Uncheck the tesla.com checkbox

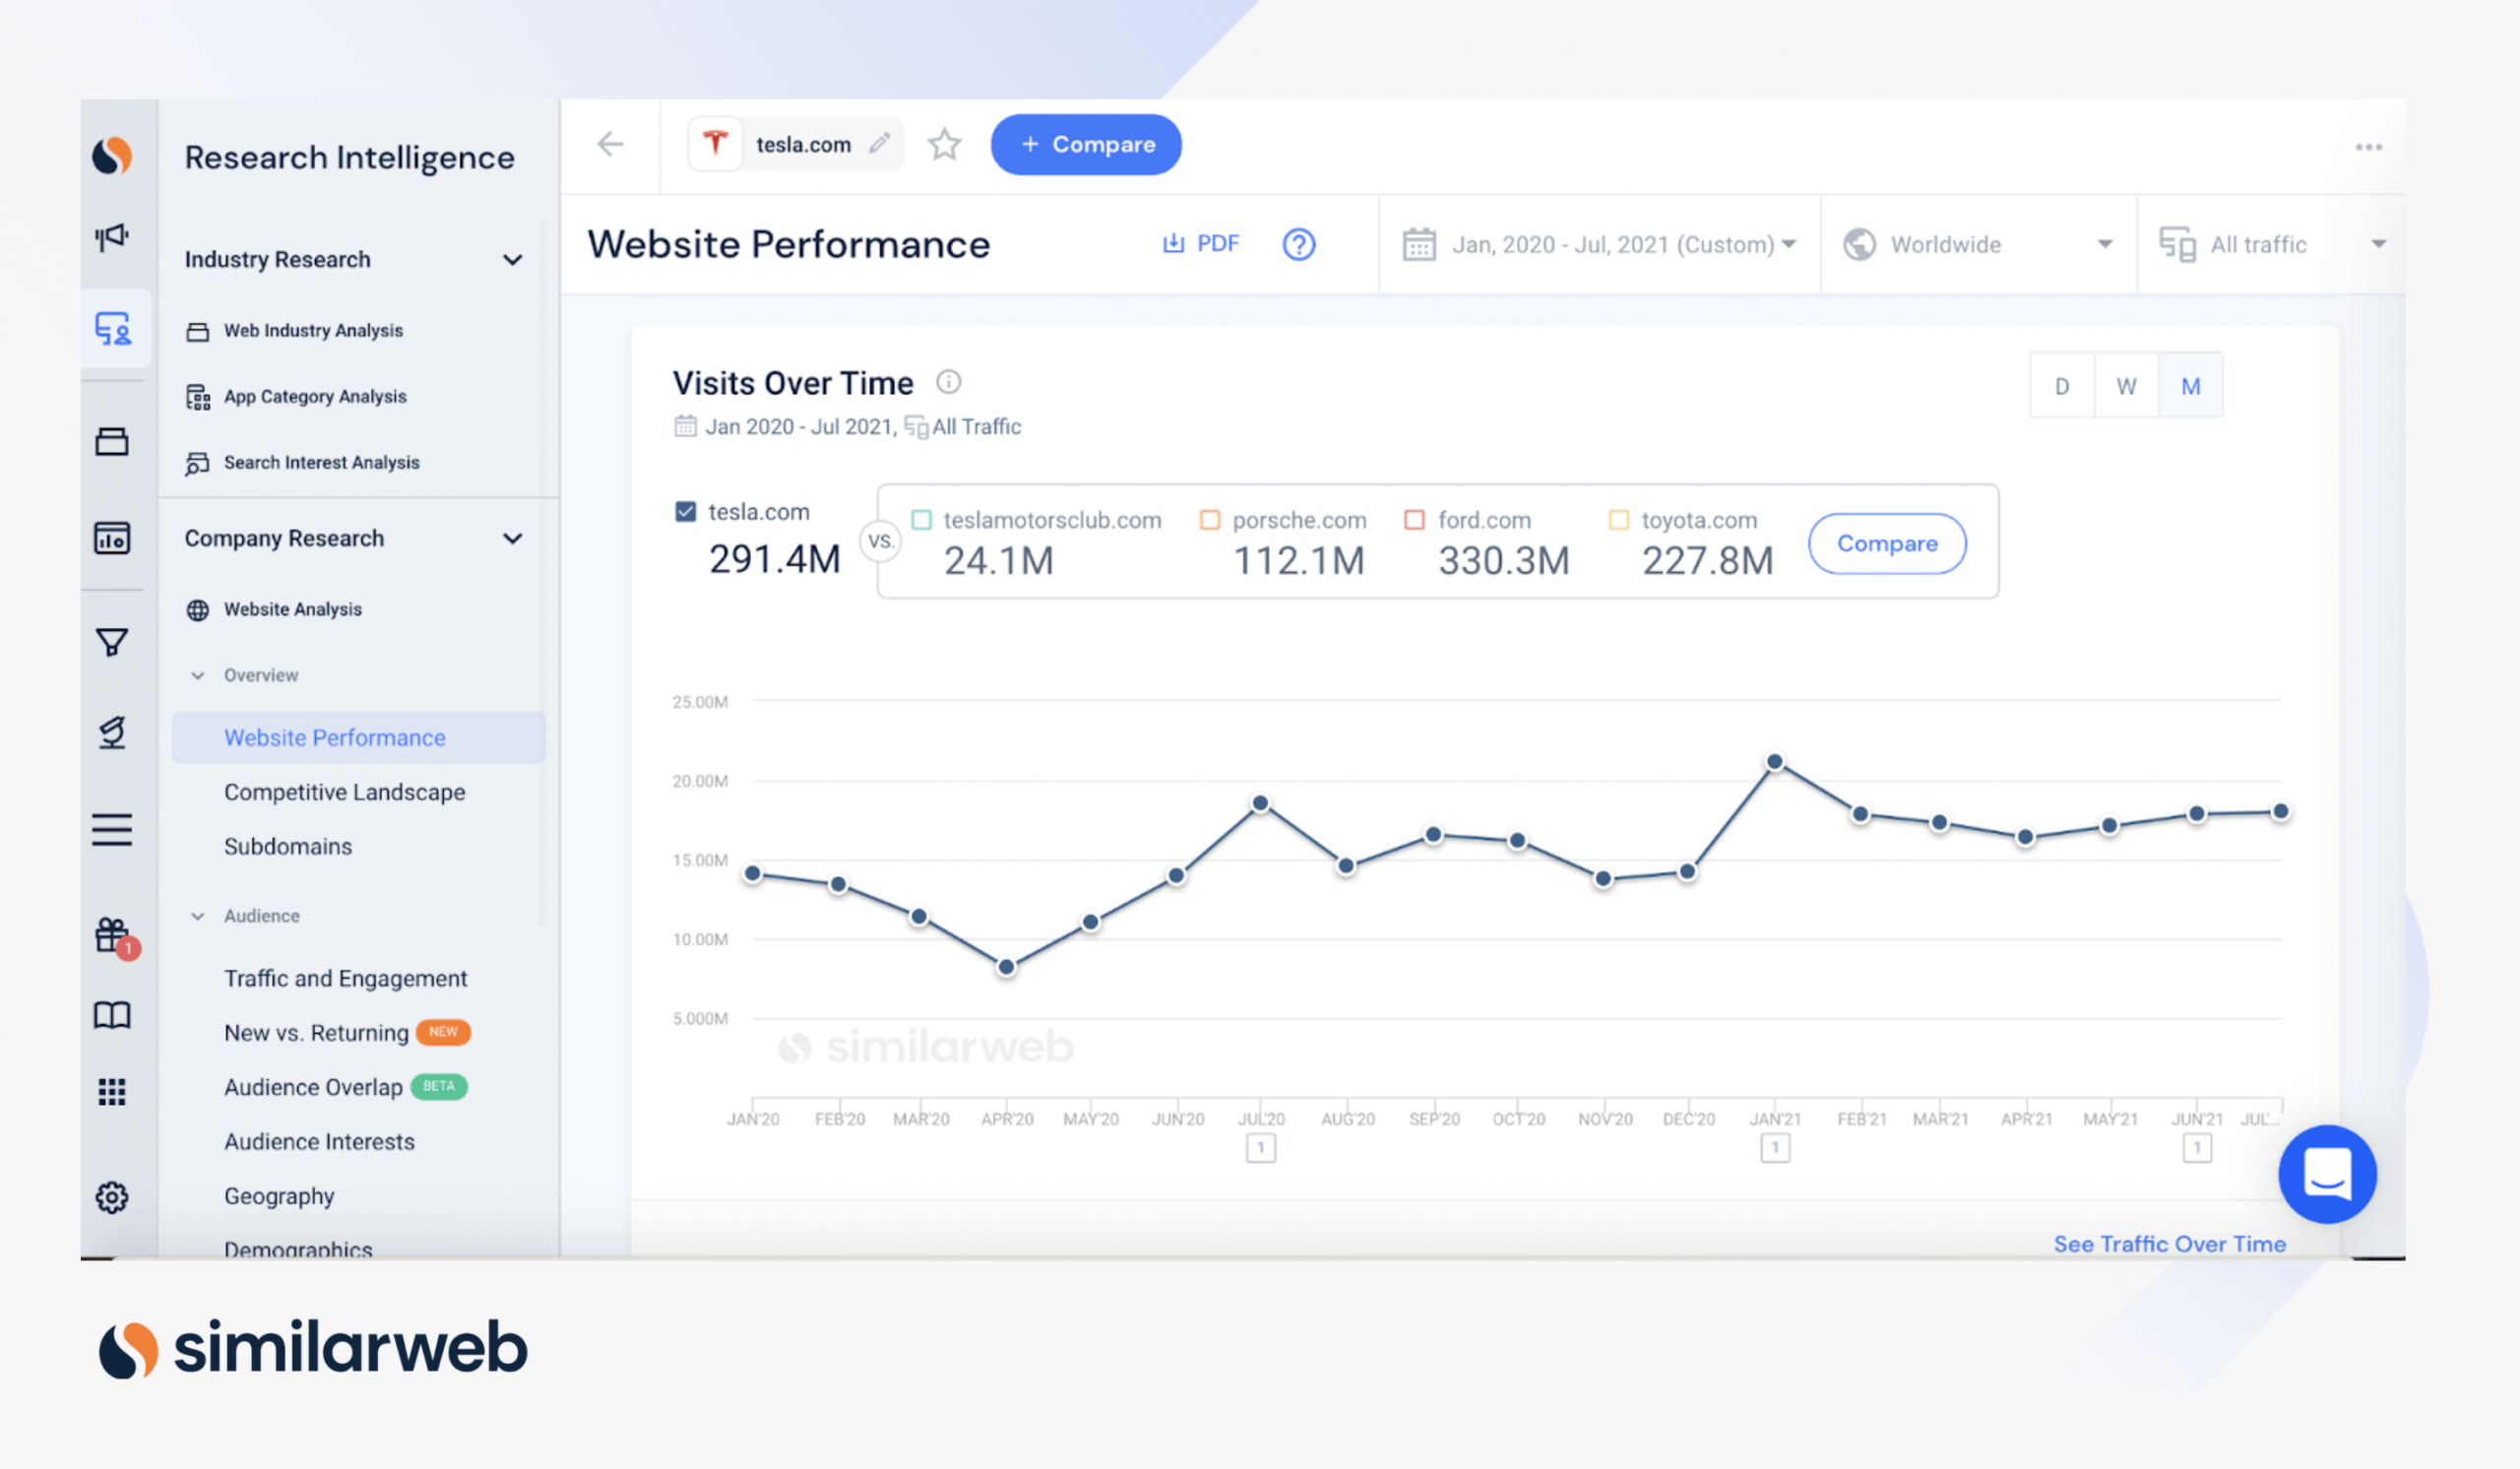pos(685,511)
